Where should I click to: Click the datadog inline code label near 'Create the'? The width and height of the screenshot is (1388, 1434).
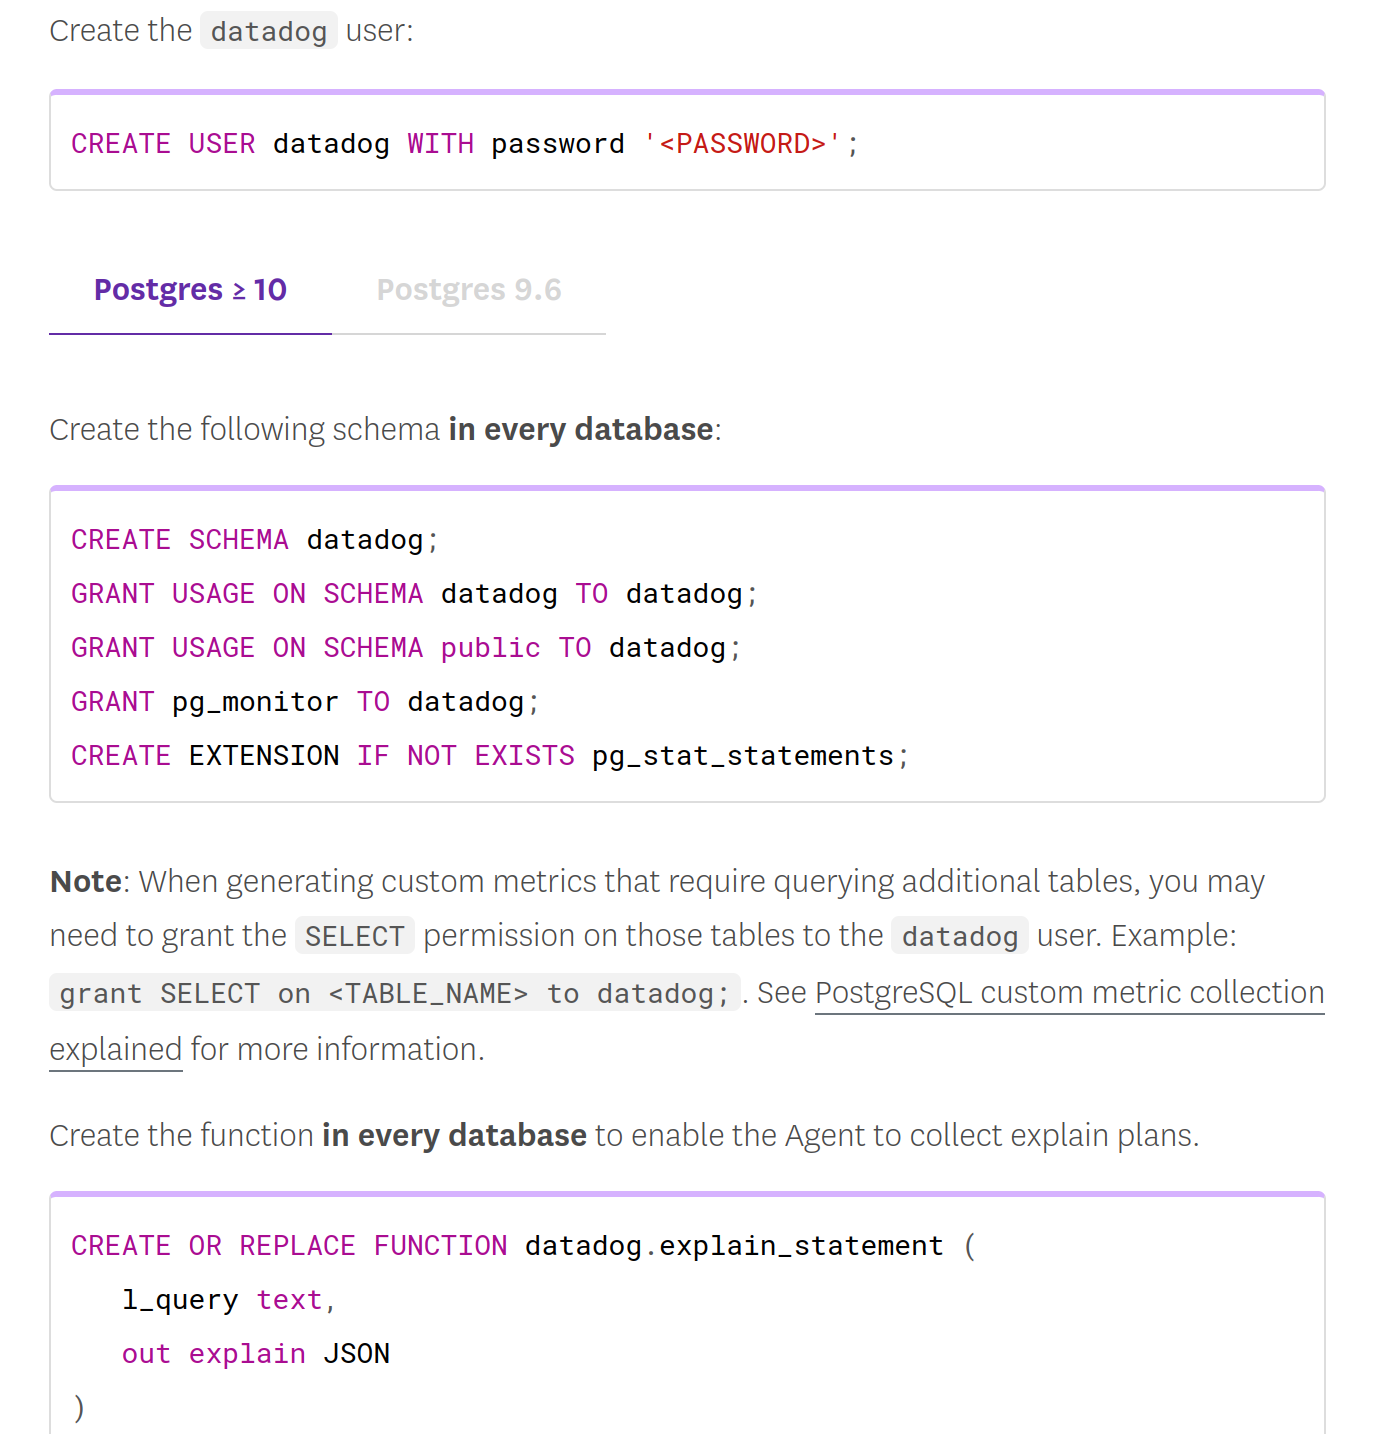268,31
